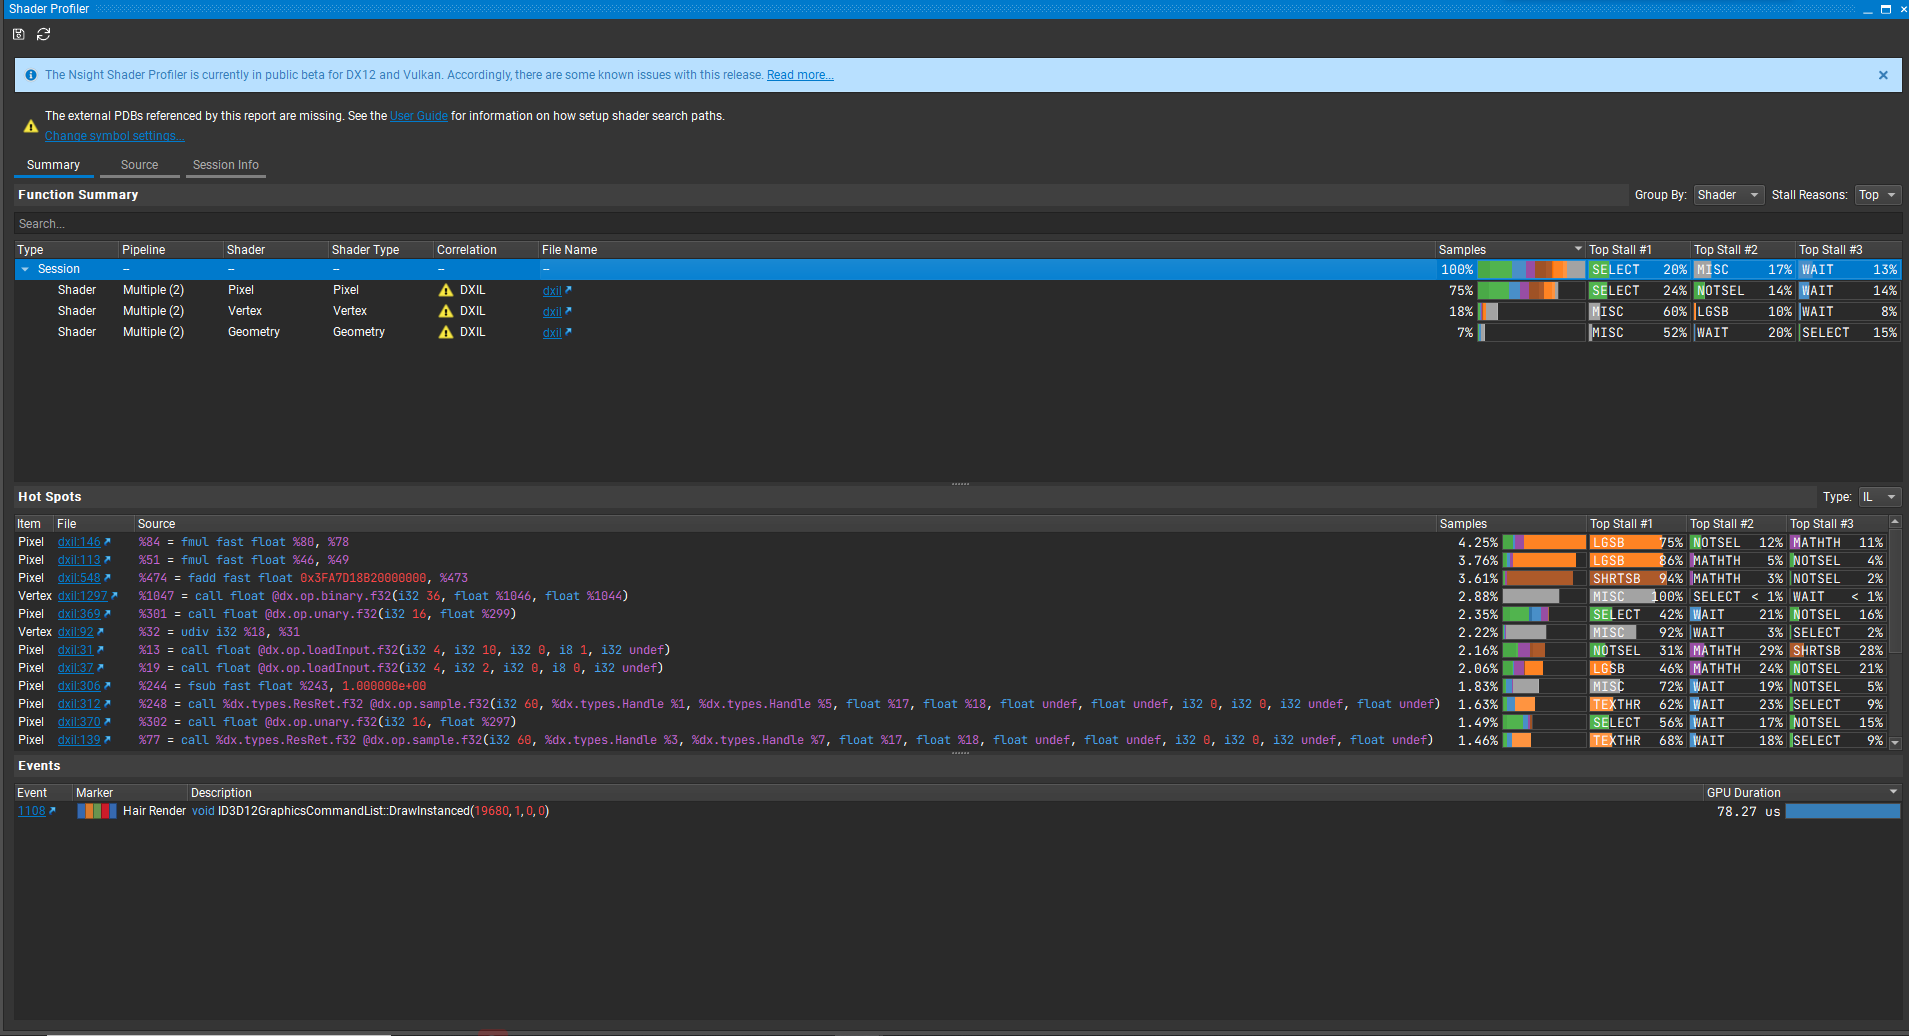Screen dimensions: 1909x1036
Task: Click the Correlation column header
Action: 485,250
